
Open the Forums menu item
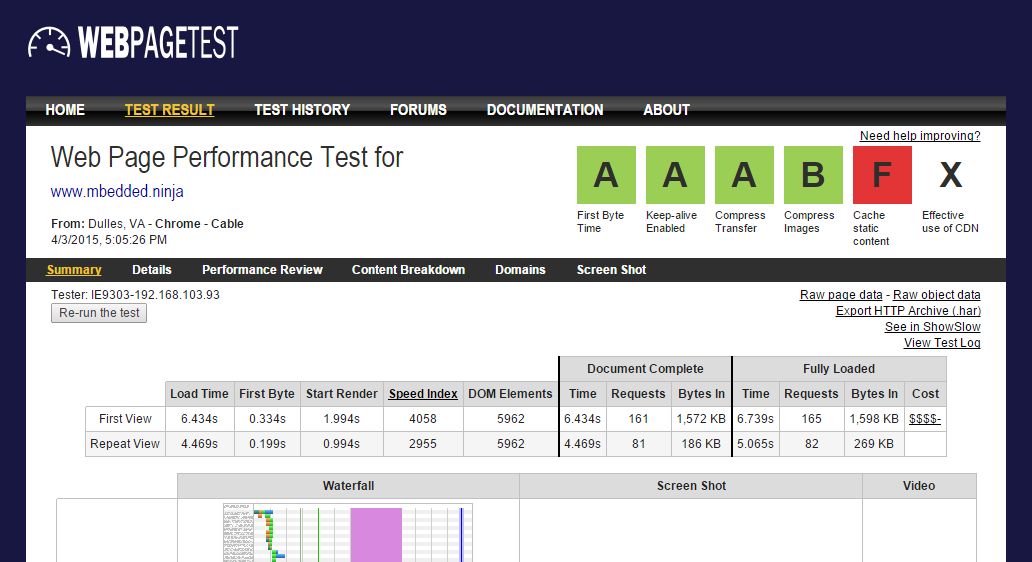(418, 110)
